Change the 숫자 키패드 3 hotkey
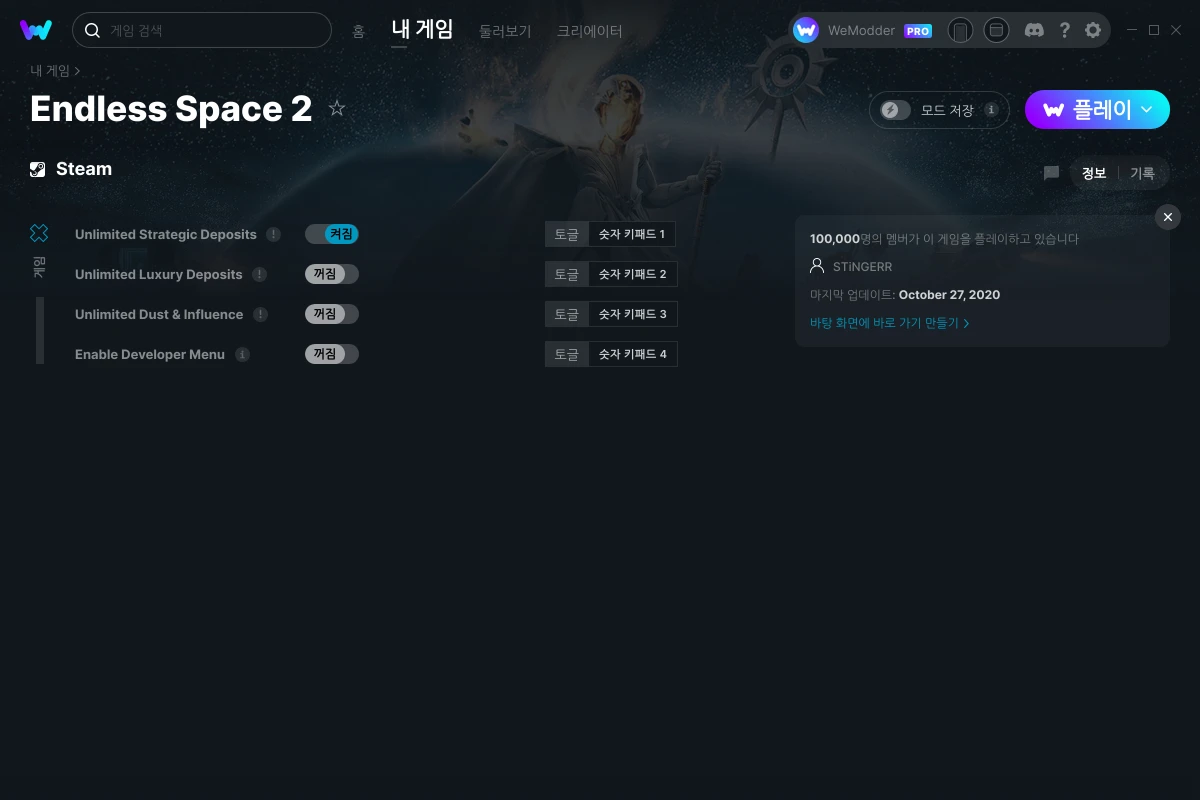The width and height of the screenshot is (1200, 800). (633, 314)
